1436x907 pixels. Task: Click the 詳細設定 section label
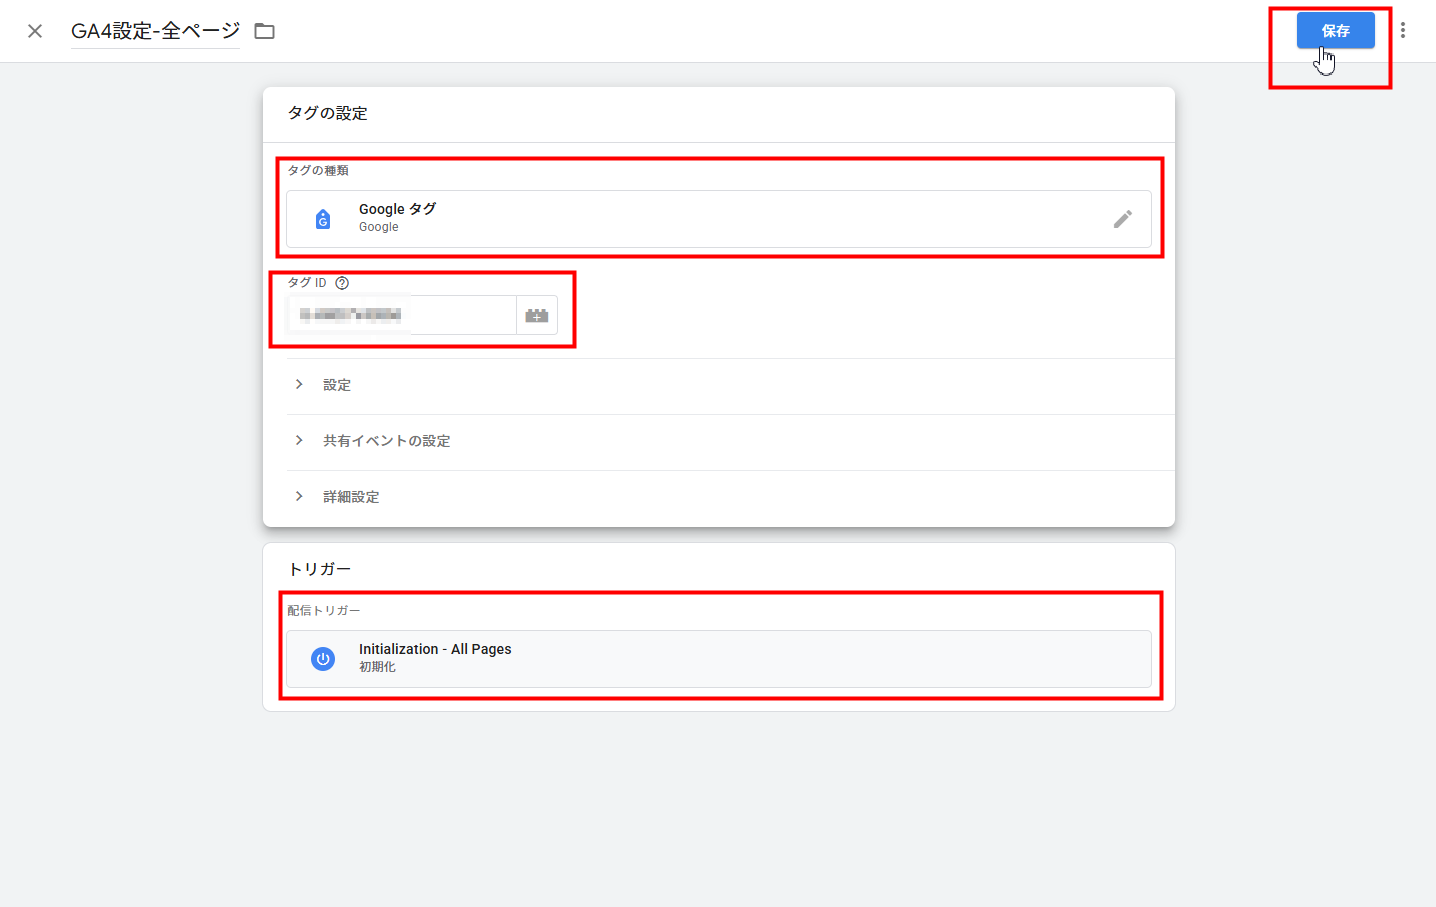click(x=351, y=497)
